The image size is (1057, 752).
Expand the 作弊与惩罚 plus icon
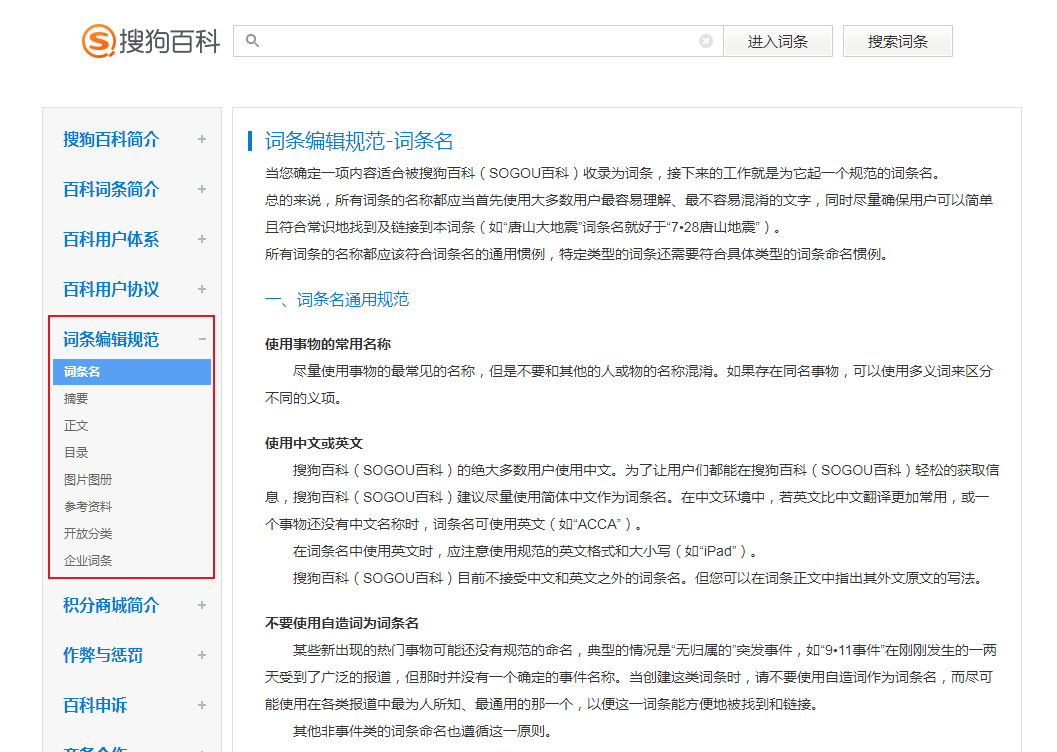point(202,655)
